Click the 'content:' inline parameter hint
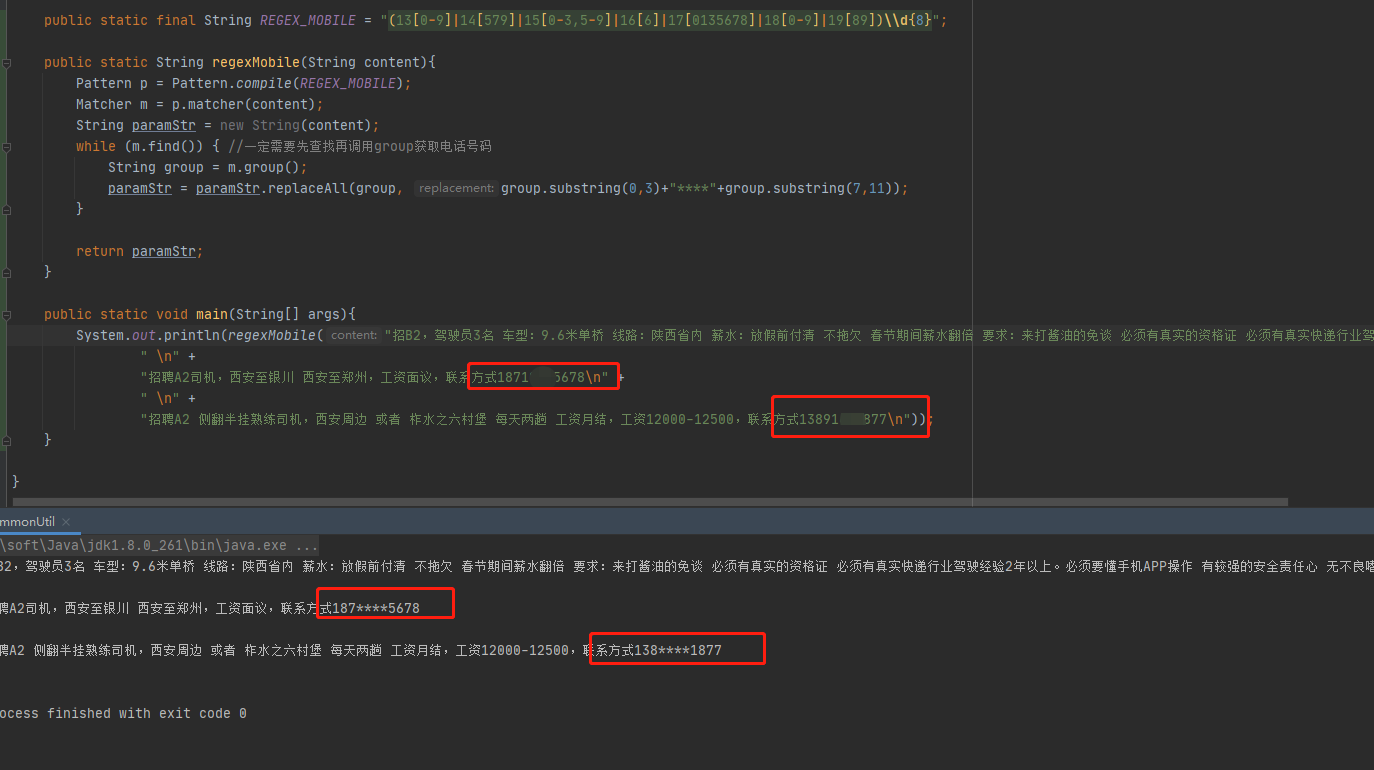 tap(353, 335)
